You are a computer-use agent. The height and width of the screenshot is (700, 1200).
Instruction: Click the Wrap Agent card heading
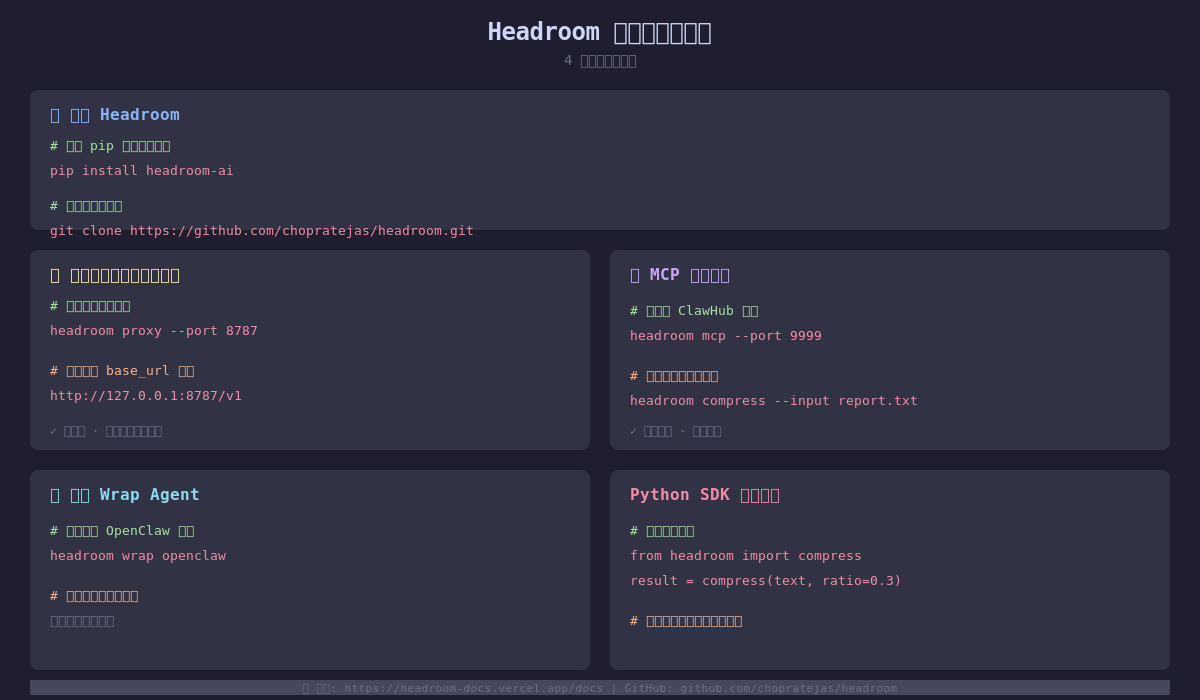tap(125, 495)
